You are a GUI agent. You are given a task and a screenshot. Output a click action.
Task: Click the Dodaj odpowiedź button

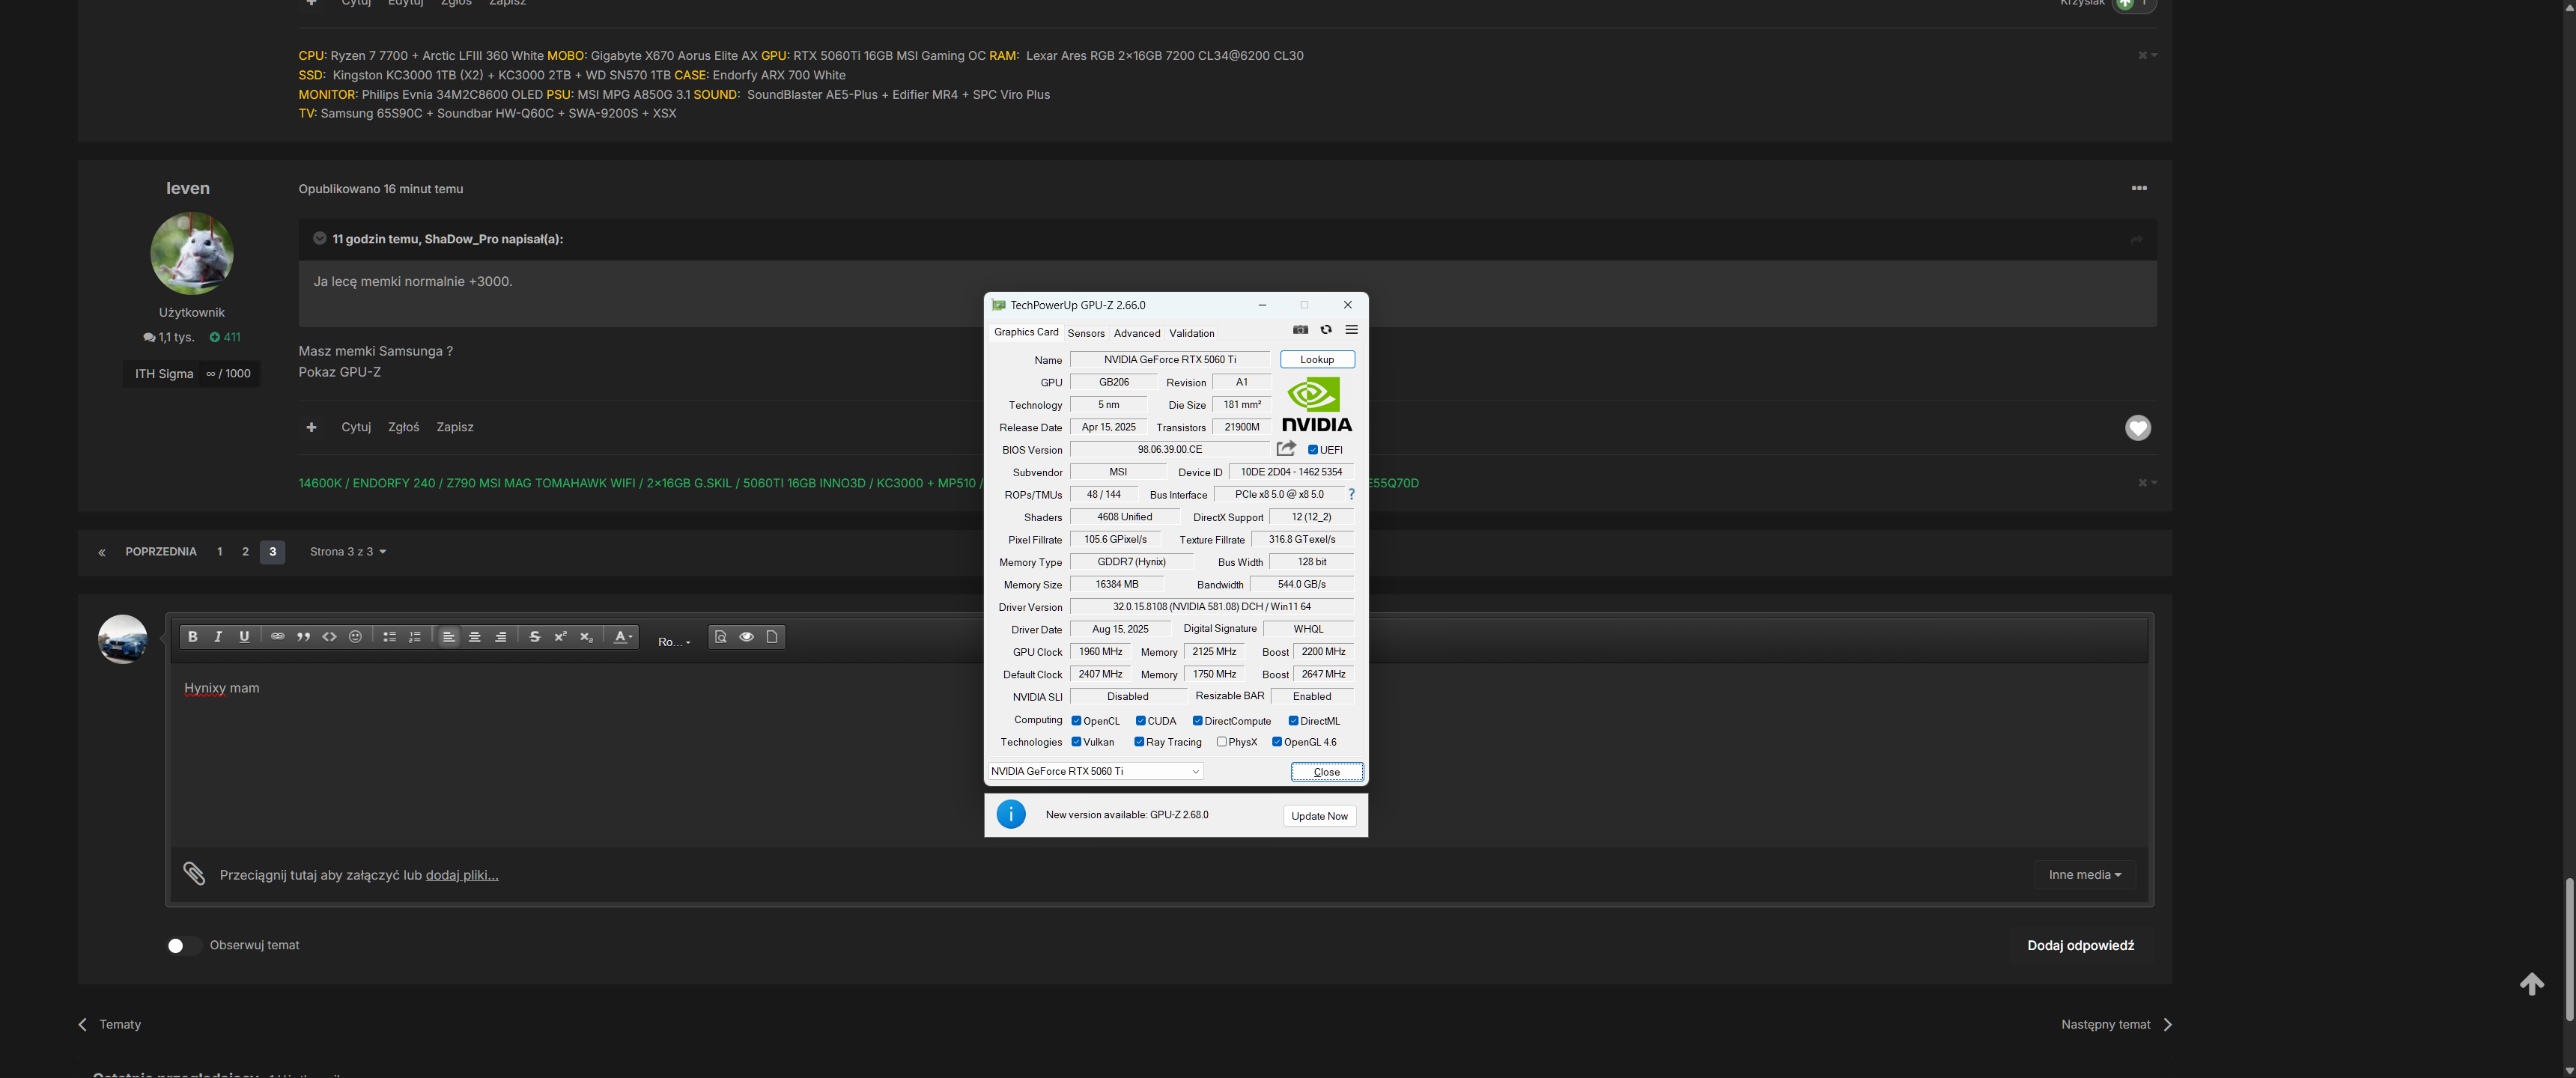(2080, 946)
